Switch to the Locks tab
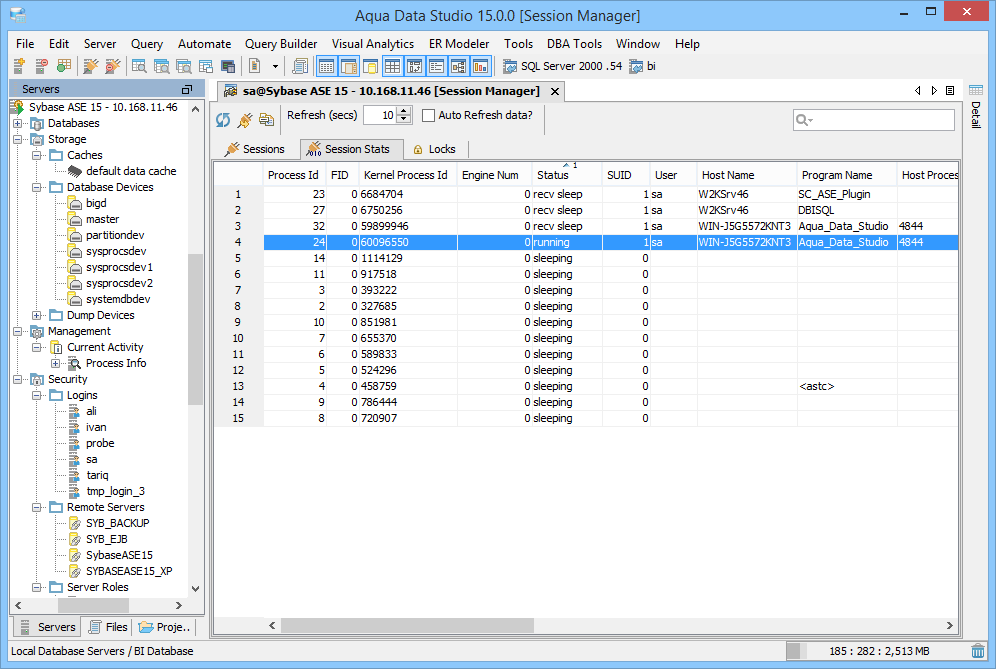The height and width of the screenshot is (669, 996). 434,149
